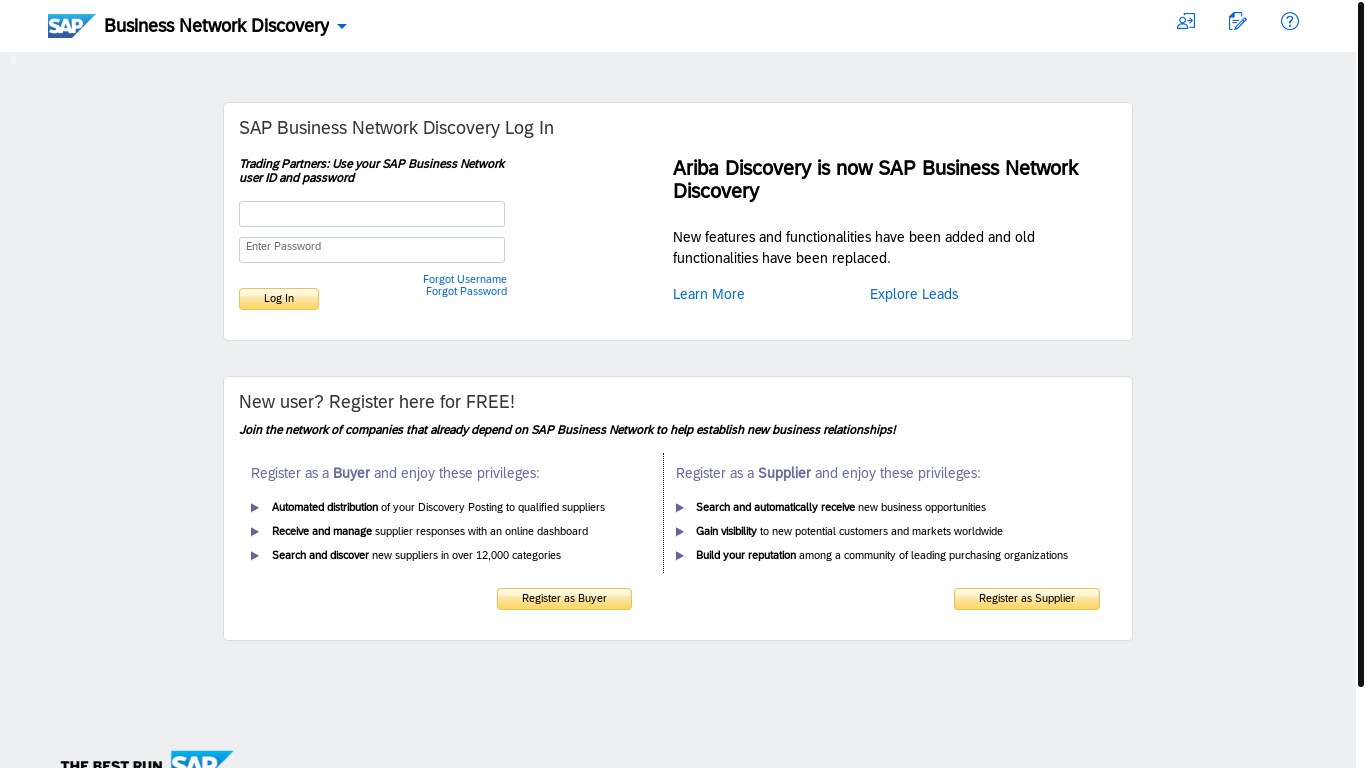Open the Business Network Discovery dropdown arrow

click(342, 27)
